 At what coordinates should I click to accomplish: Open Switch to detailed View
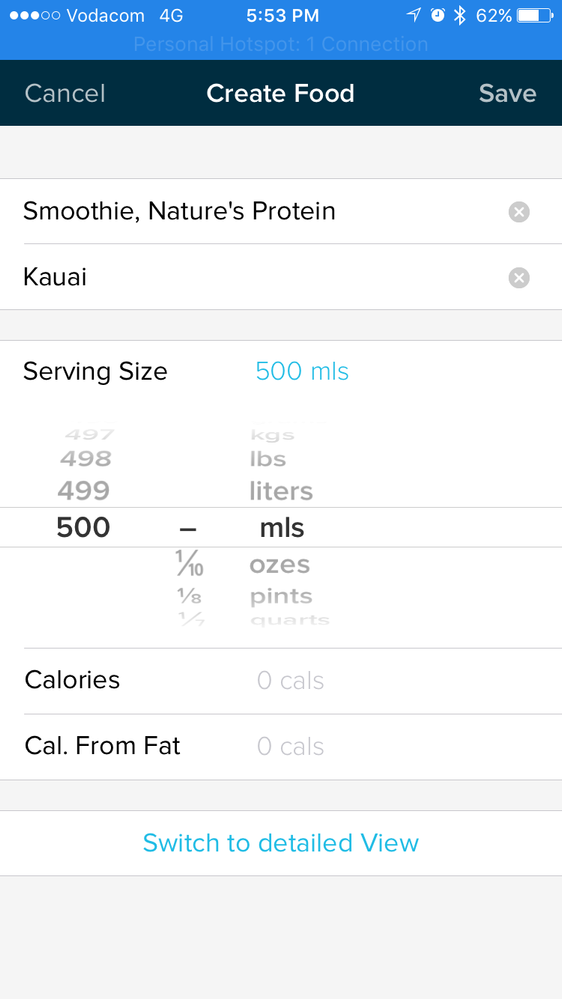pyautogui.click(x=281, y=843)
